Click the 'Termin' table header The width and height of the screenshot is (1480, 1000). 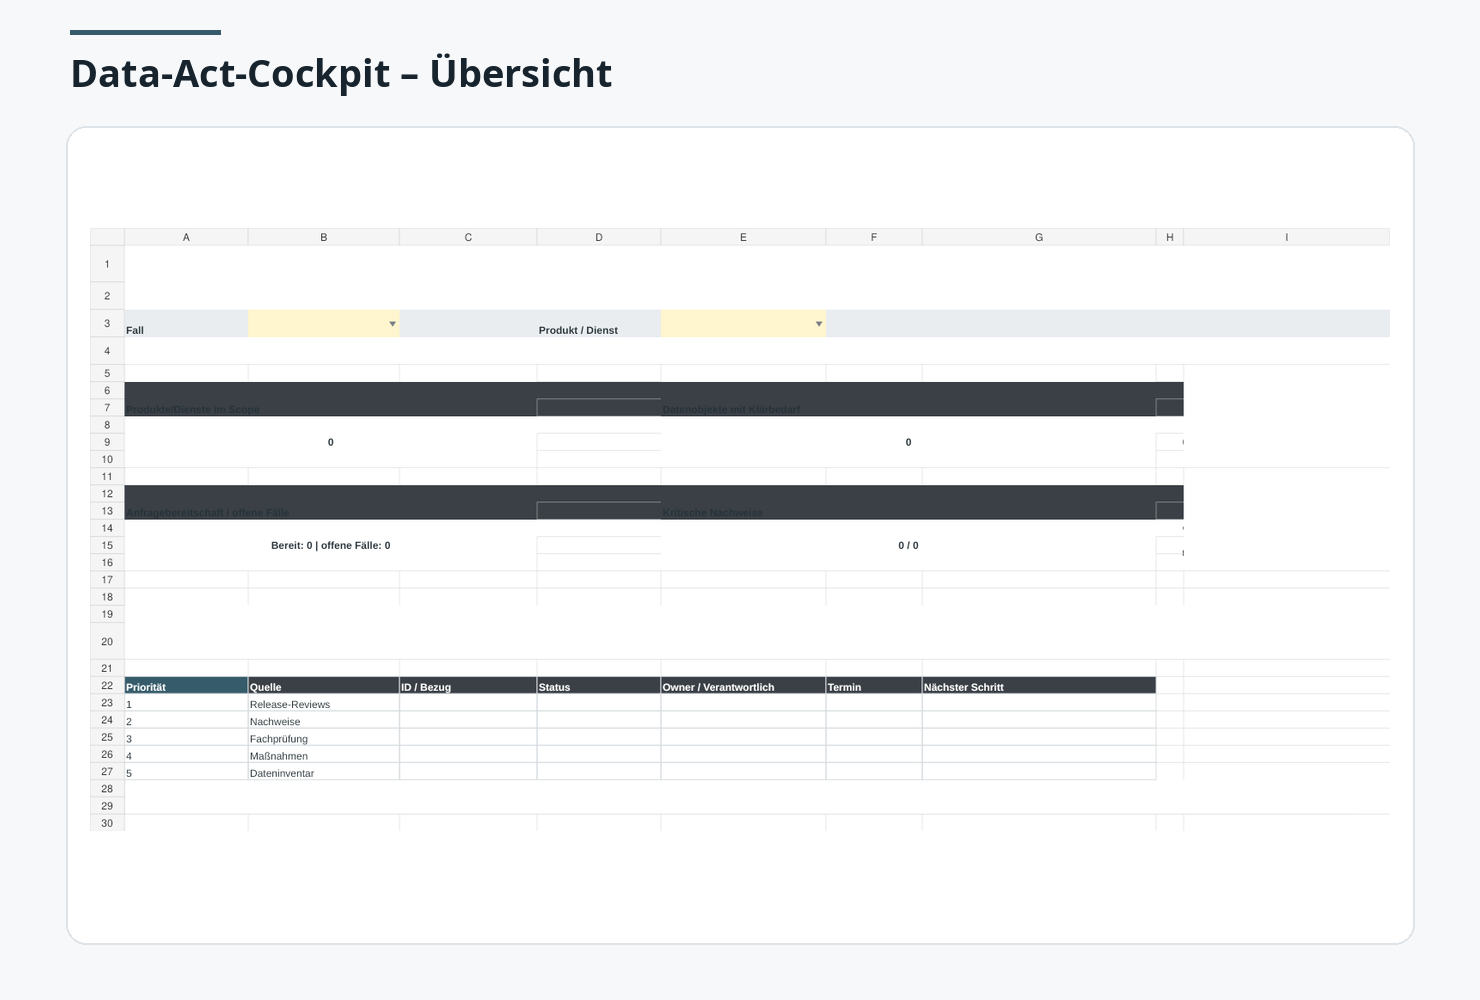coord(874,685)
